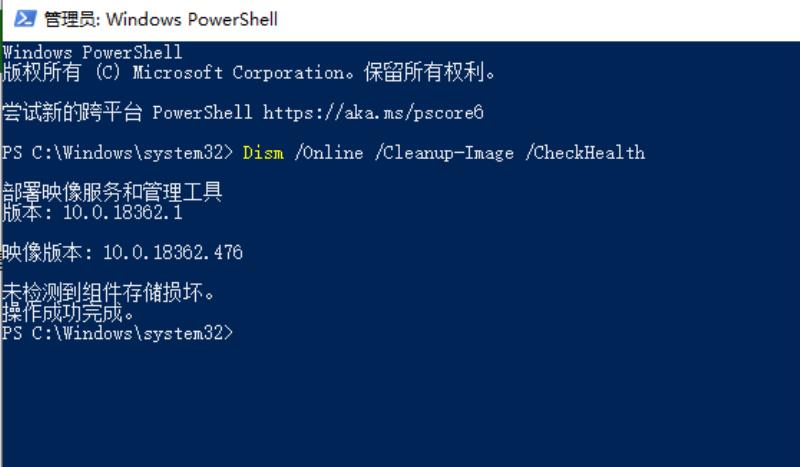Click the Microsoft Corporation copyright line
The width and height of the screenshot is (800, 467).
tap(249, 72)
